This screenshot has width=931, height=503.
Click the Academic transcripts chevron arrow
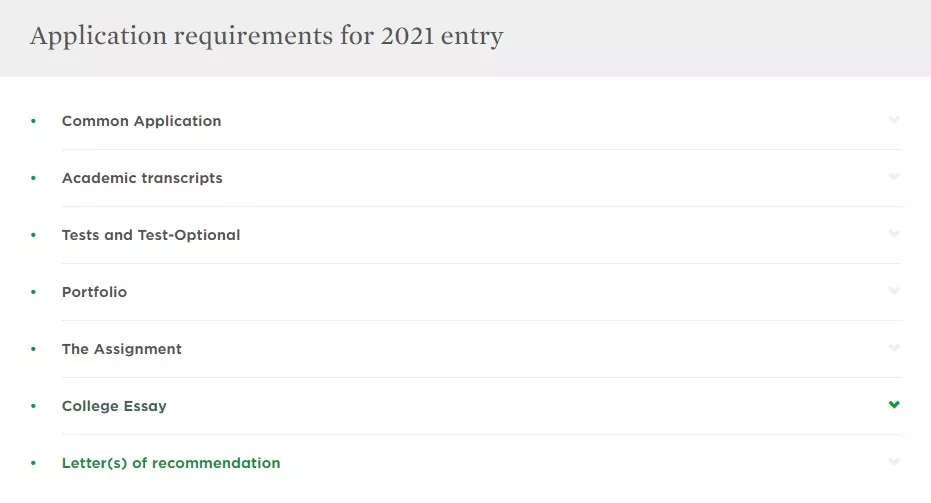pos(894,177)
